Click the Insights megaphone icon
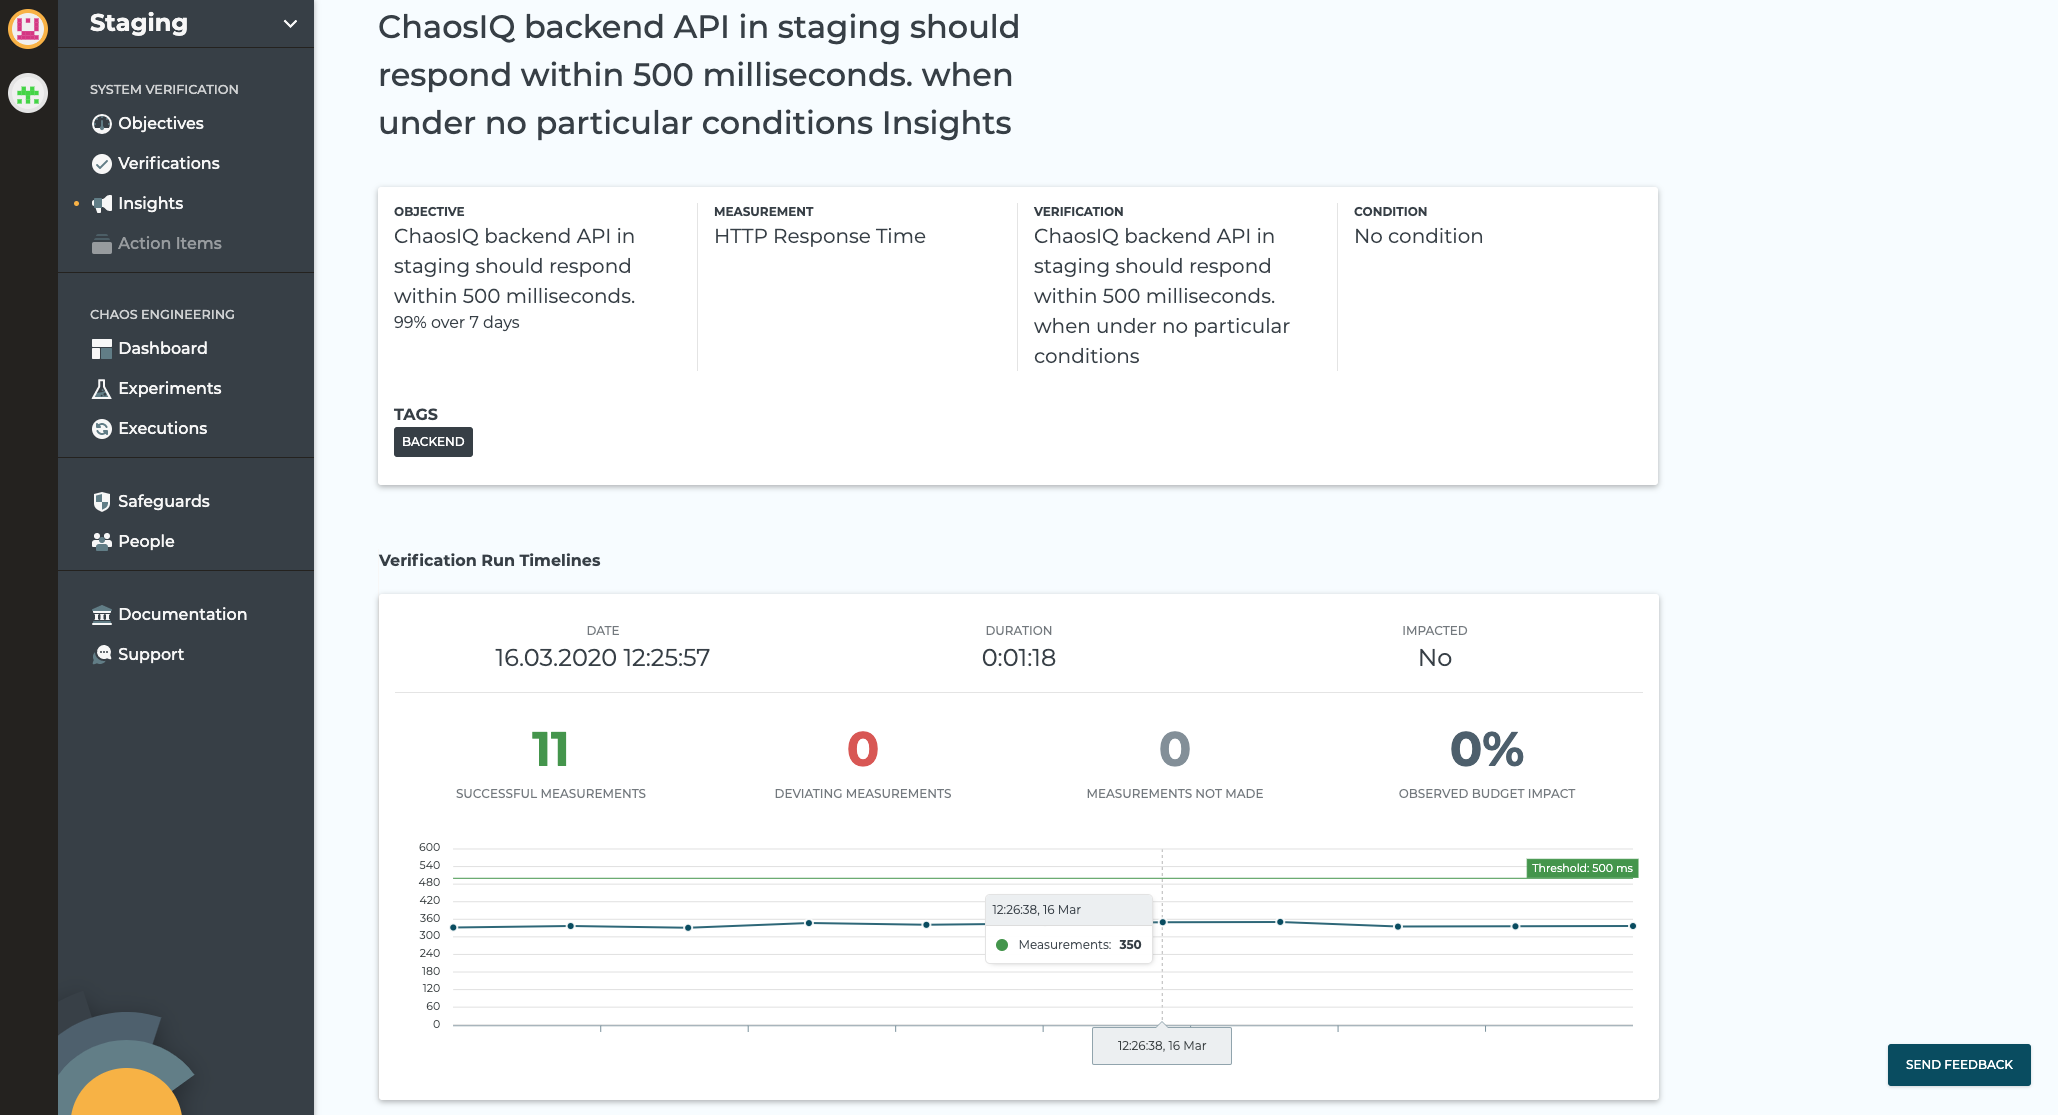Viewport: 2058px width, 1115px height. pos(101,204)
